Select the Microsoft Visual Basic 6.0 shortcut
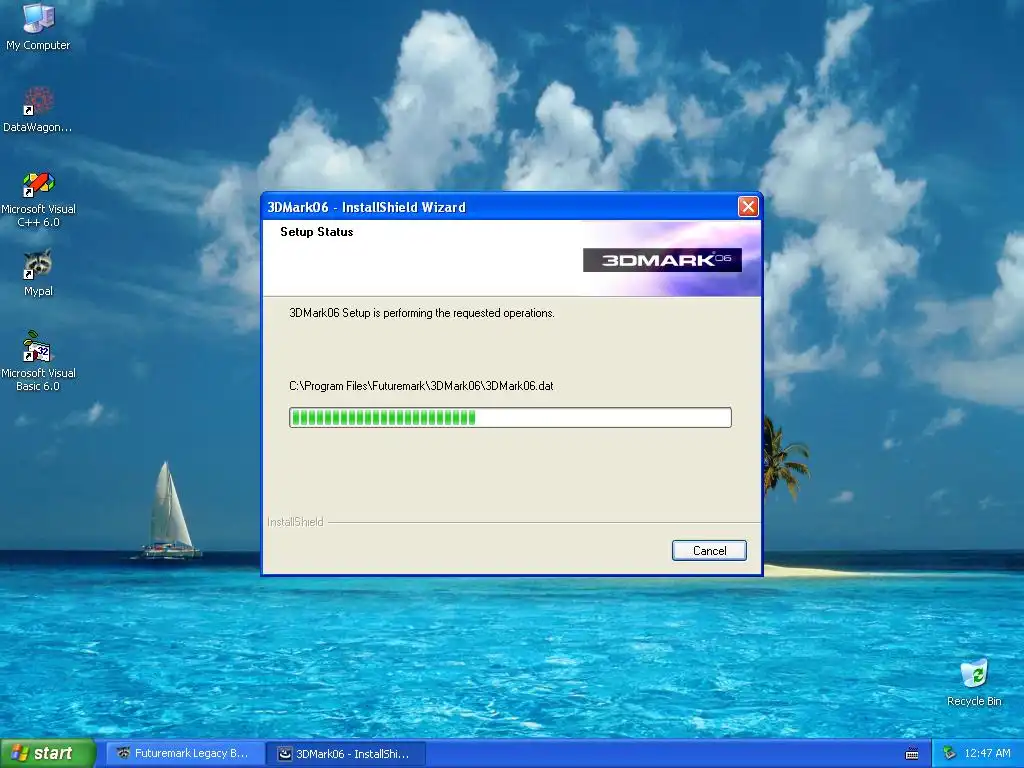The width and height of the screenshot is (1024, 768). (x=38, y=361)
